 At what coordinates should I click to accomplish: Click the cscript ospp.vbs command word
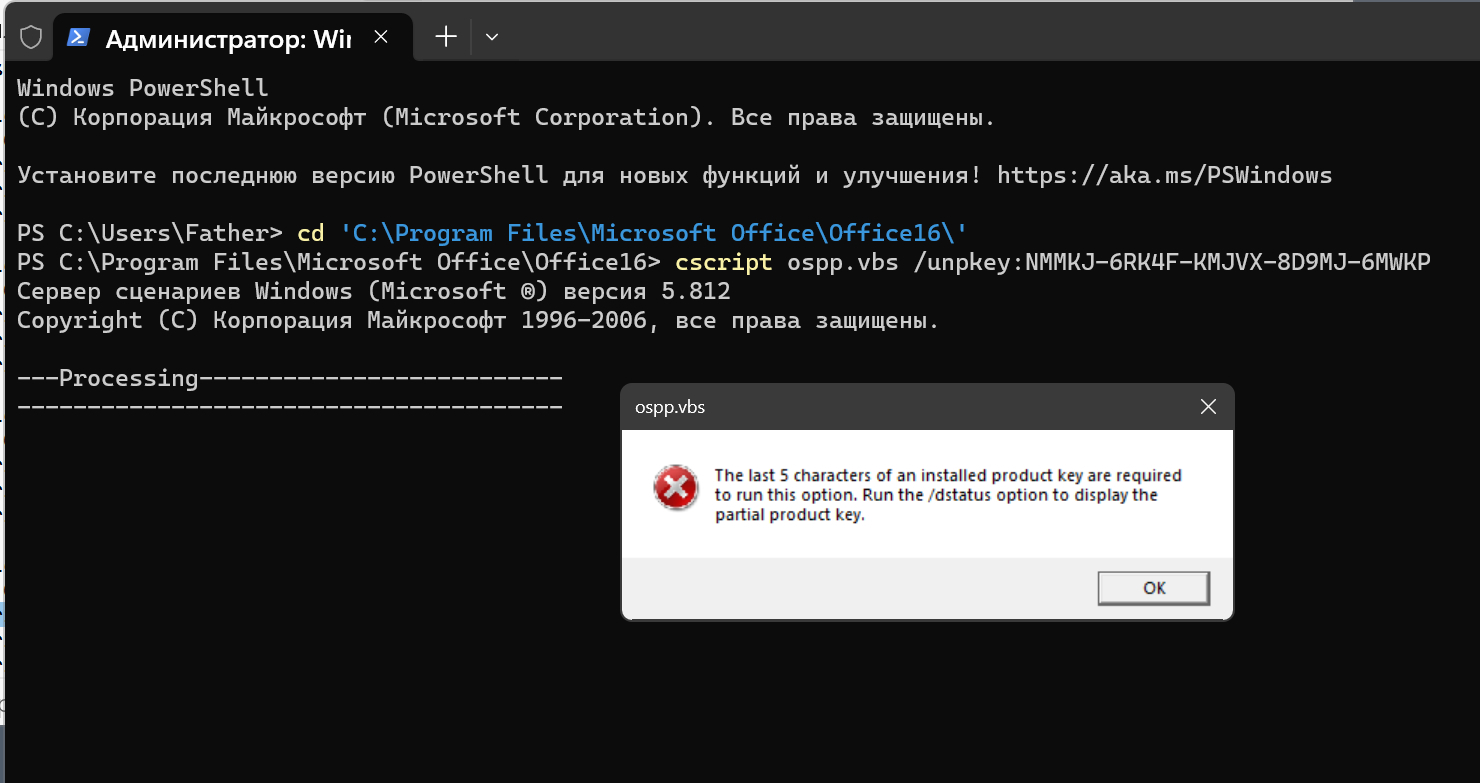[723, 262]
